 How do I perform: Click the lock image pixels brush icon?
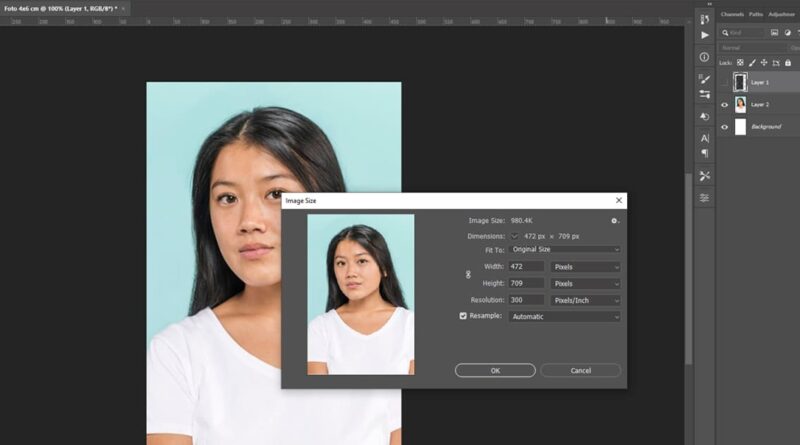pos(752,62)
